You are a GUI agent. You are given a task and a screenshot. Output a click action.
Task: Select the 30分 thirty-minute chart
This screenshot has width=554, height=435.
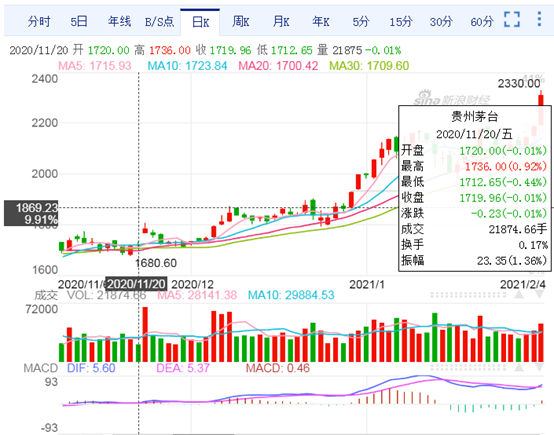(441, 22)
